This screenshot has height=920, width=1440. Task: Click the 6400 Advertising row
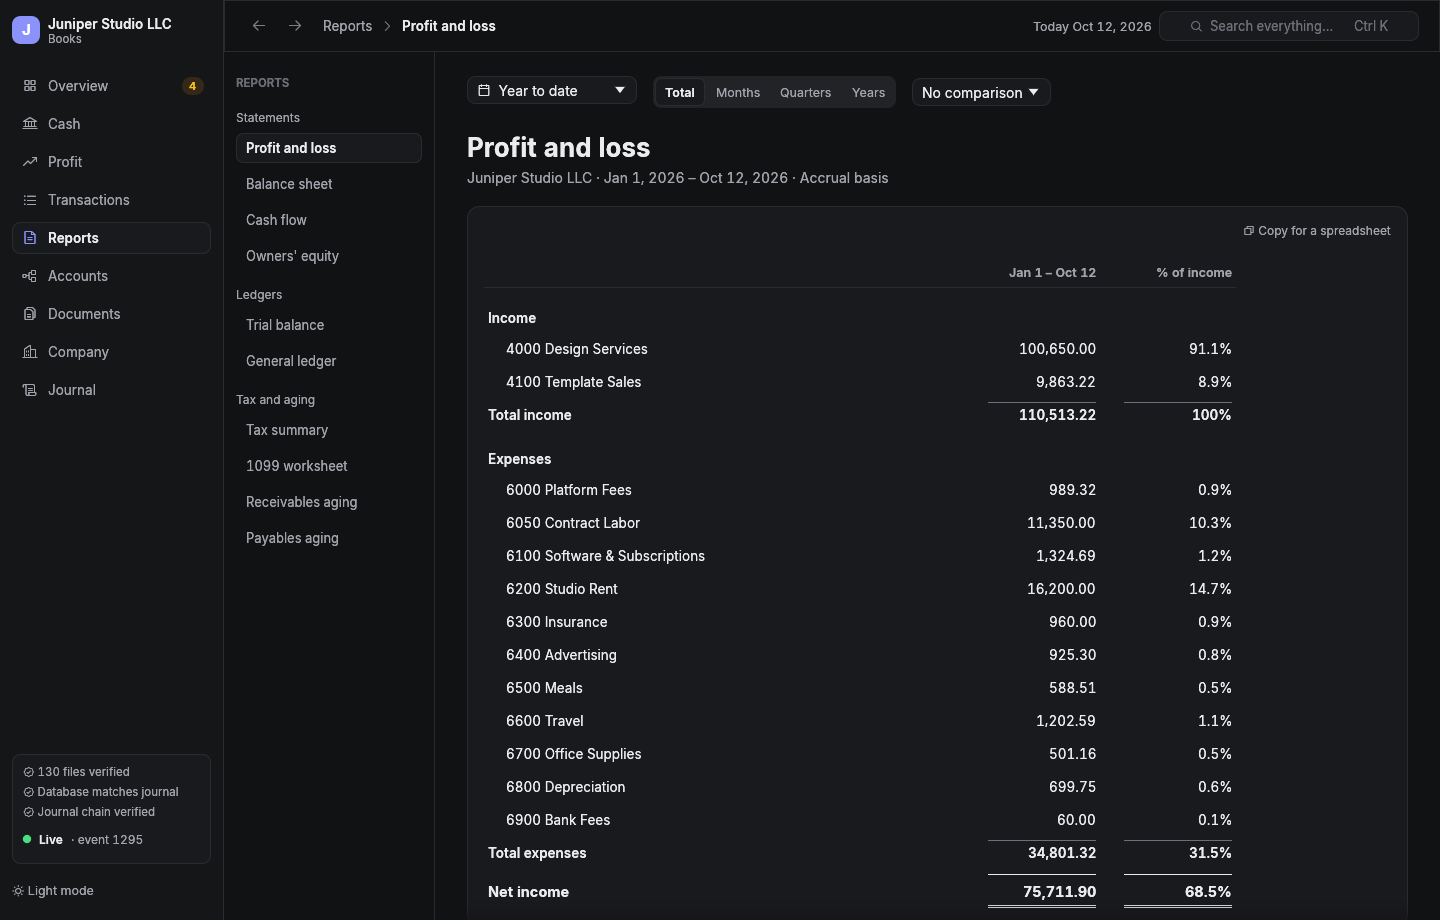click(x=860, y=655)
